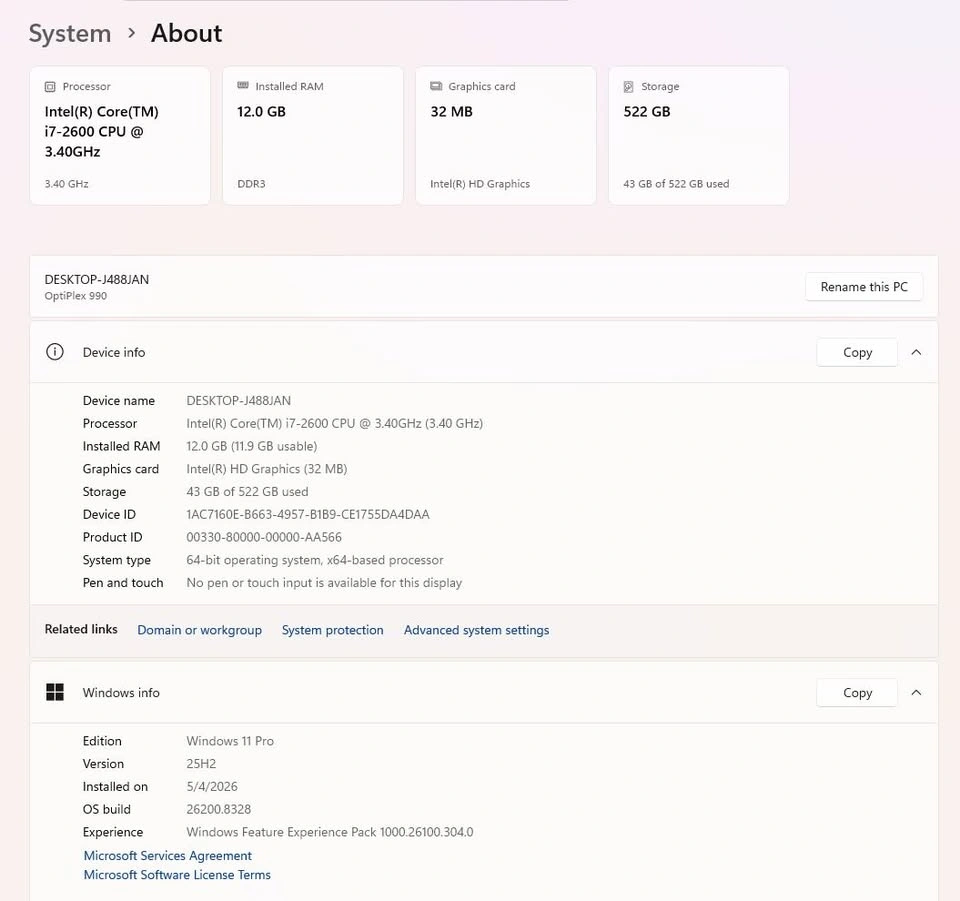Open the System protection link

[332, 630]
